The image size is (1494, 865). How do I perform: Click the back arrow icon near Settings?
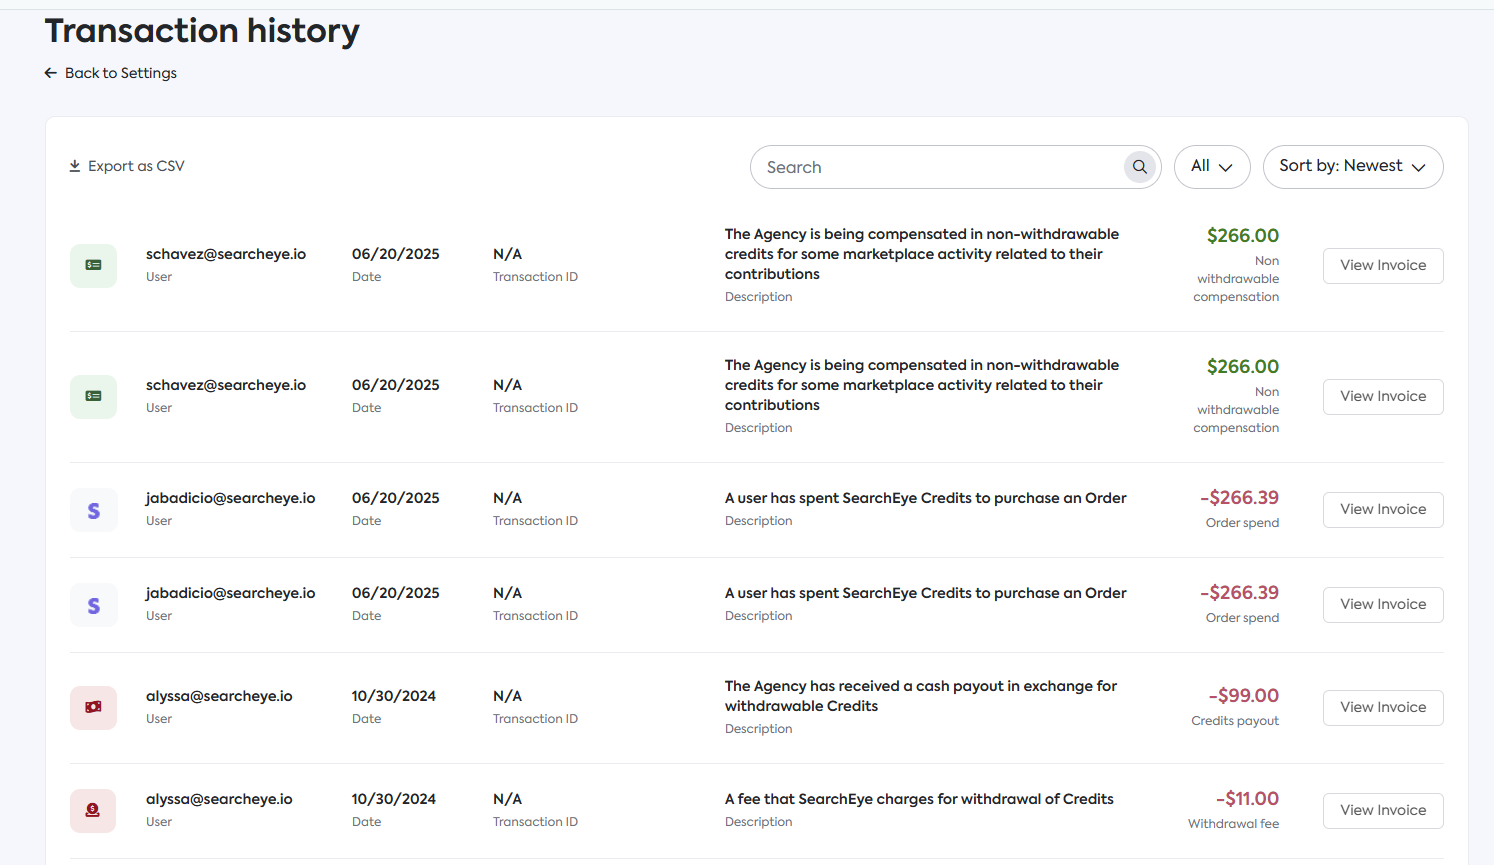(x=51, y=73)
